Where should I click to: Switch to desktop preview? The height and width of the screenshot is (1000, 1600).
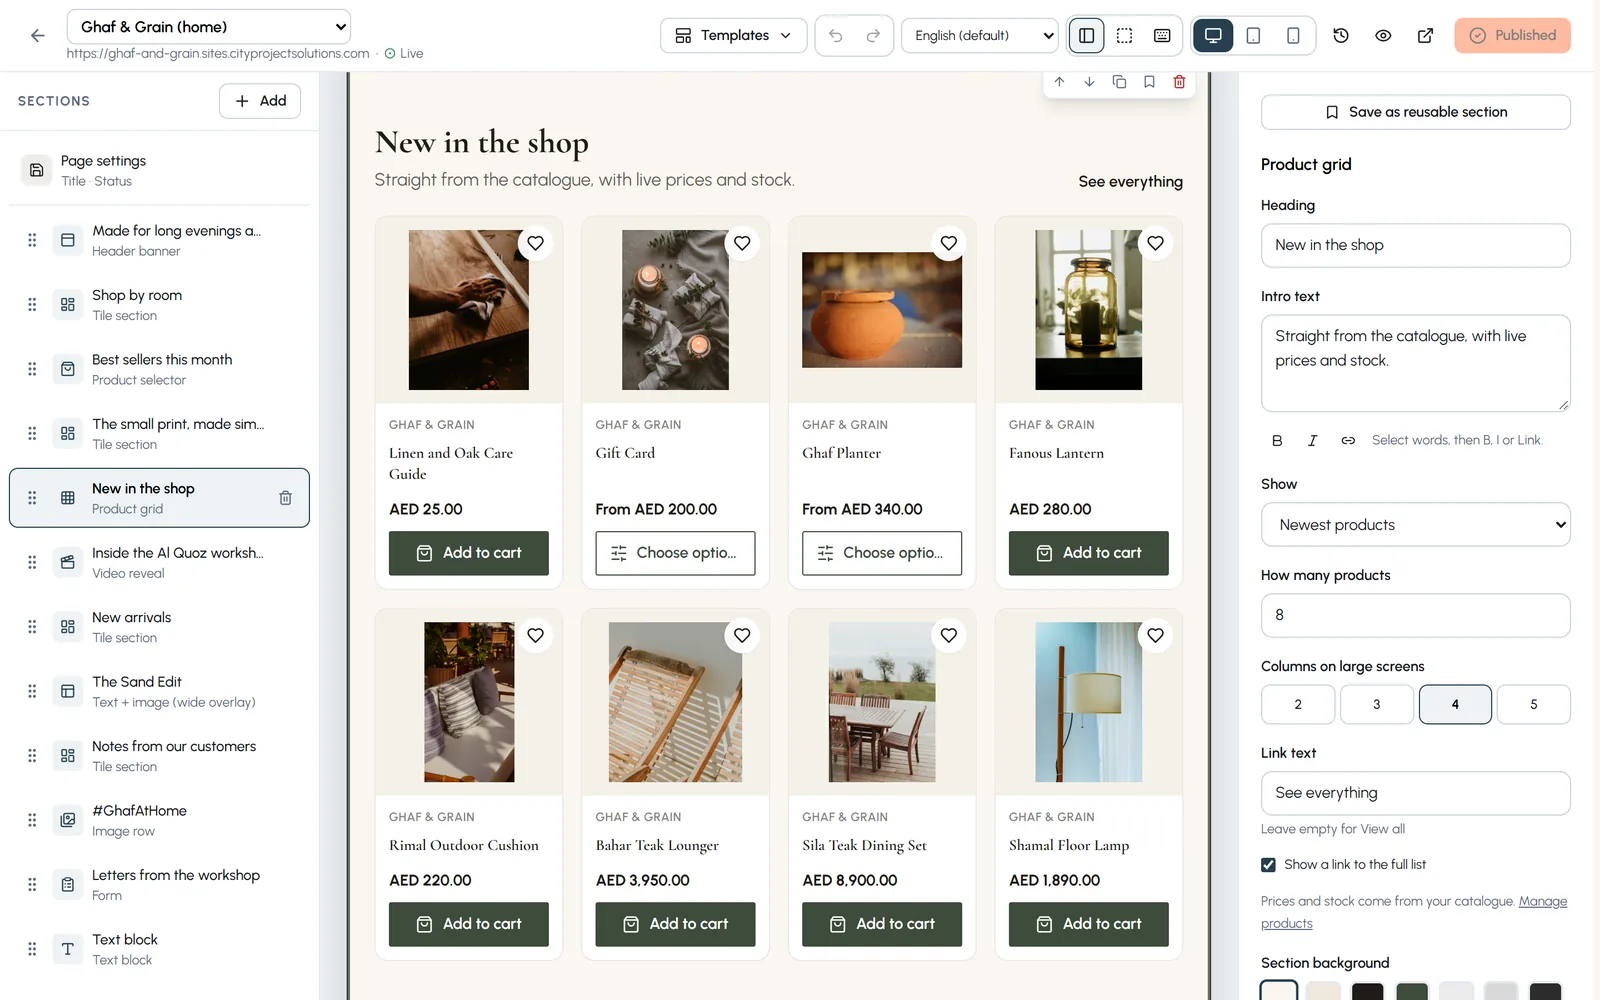pos(1213,35)
